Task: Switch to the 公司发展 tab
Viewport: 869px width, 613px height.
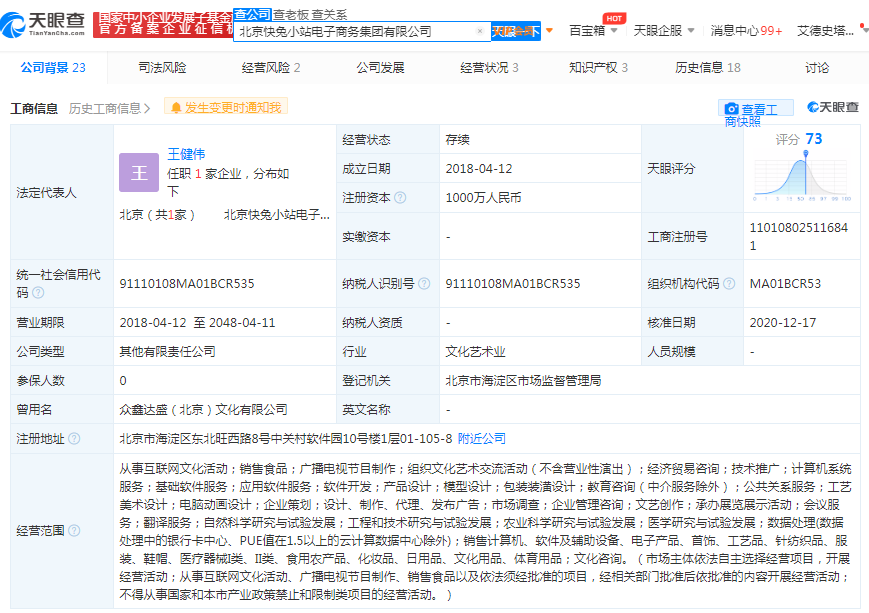Action: coord(381,68)
